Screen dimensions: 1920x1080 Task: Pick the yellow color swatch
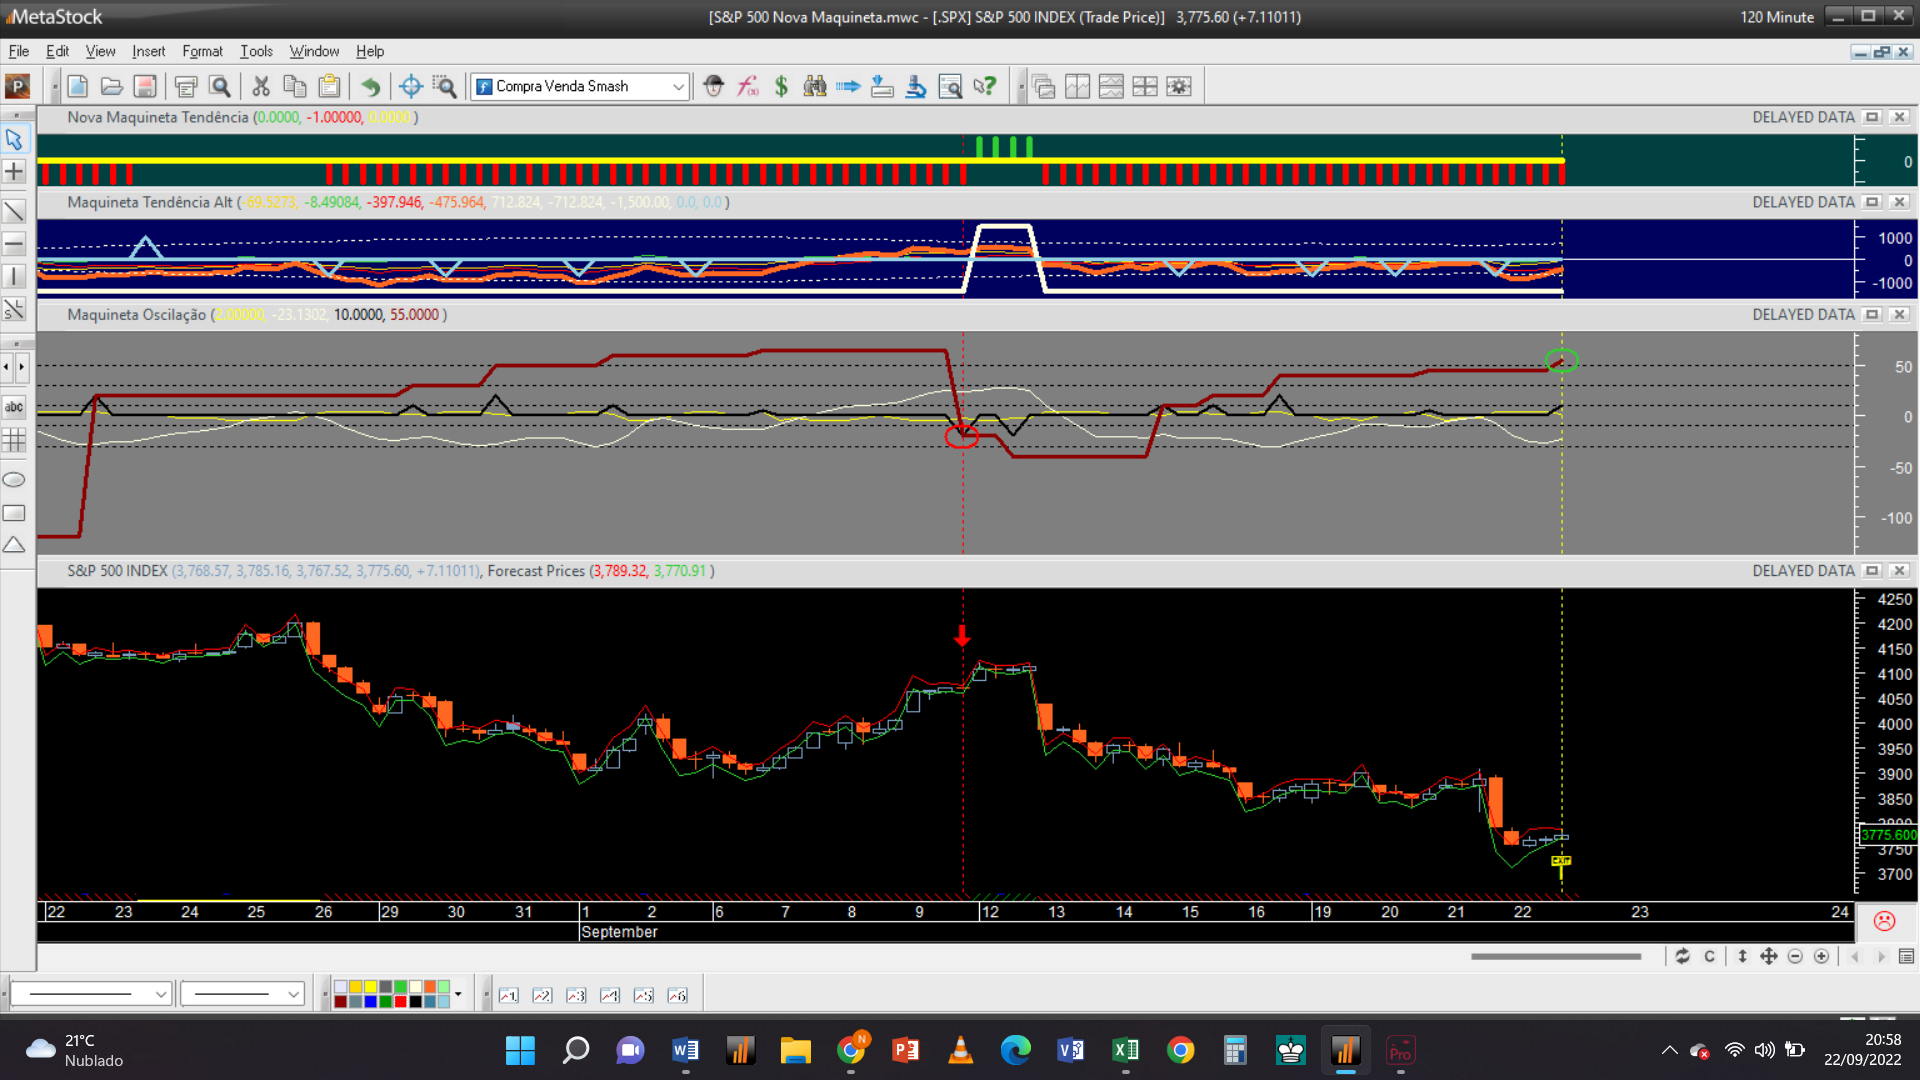click(x=370, y=987)
